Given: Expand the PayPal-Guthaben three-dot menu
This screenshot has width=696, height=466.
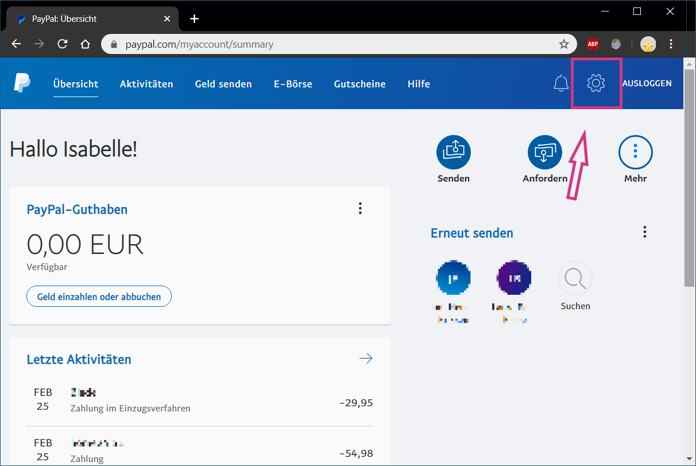Looking at the screenshot, I should point(360,209).
